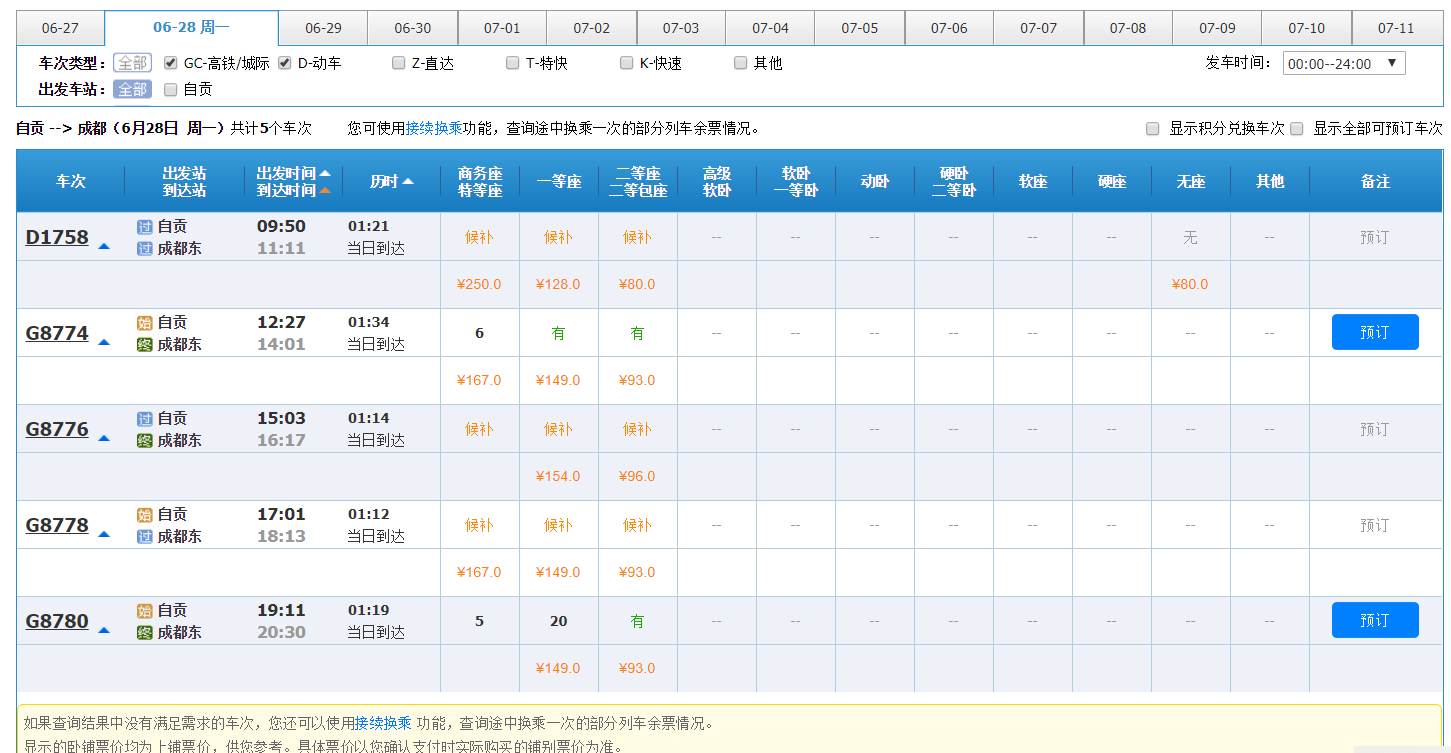Sort by arrival time orange arrow
The height and width of the screenshot is (753, 1451).
coord(325,190)
